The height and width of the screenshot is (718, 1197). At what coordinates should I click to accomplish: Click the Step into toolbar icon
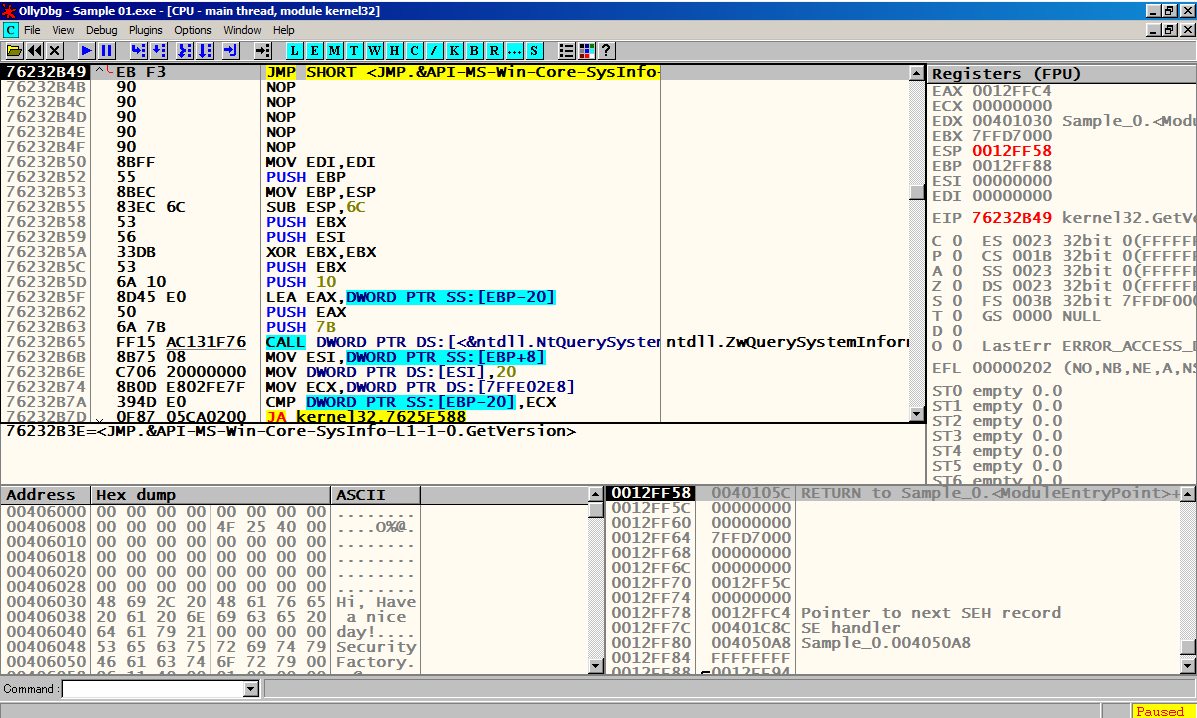(138, 50)
